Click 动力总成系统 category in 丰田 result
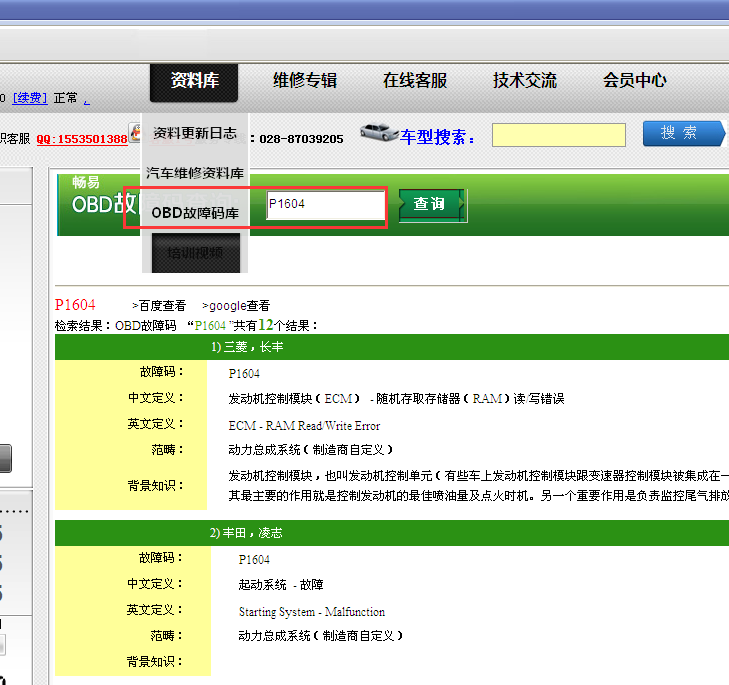The width and height of the screenshot is (729, 685). pyautogui.click(x=320, y=636)
